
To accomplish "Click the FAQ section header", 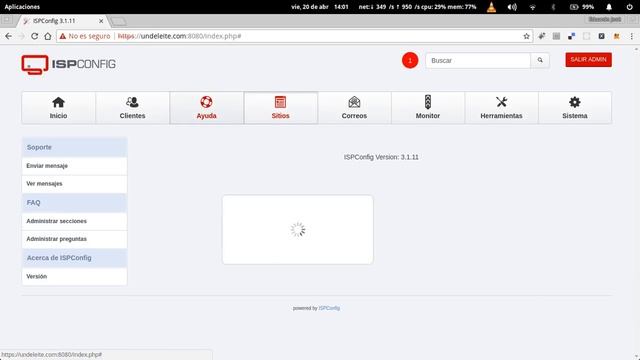I will pos(74,203).
